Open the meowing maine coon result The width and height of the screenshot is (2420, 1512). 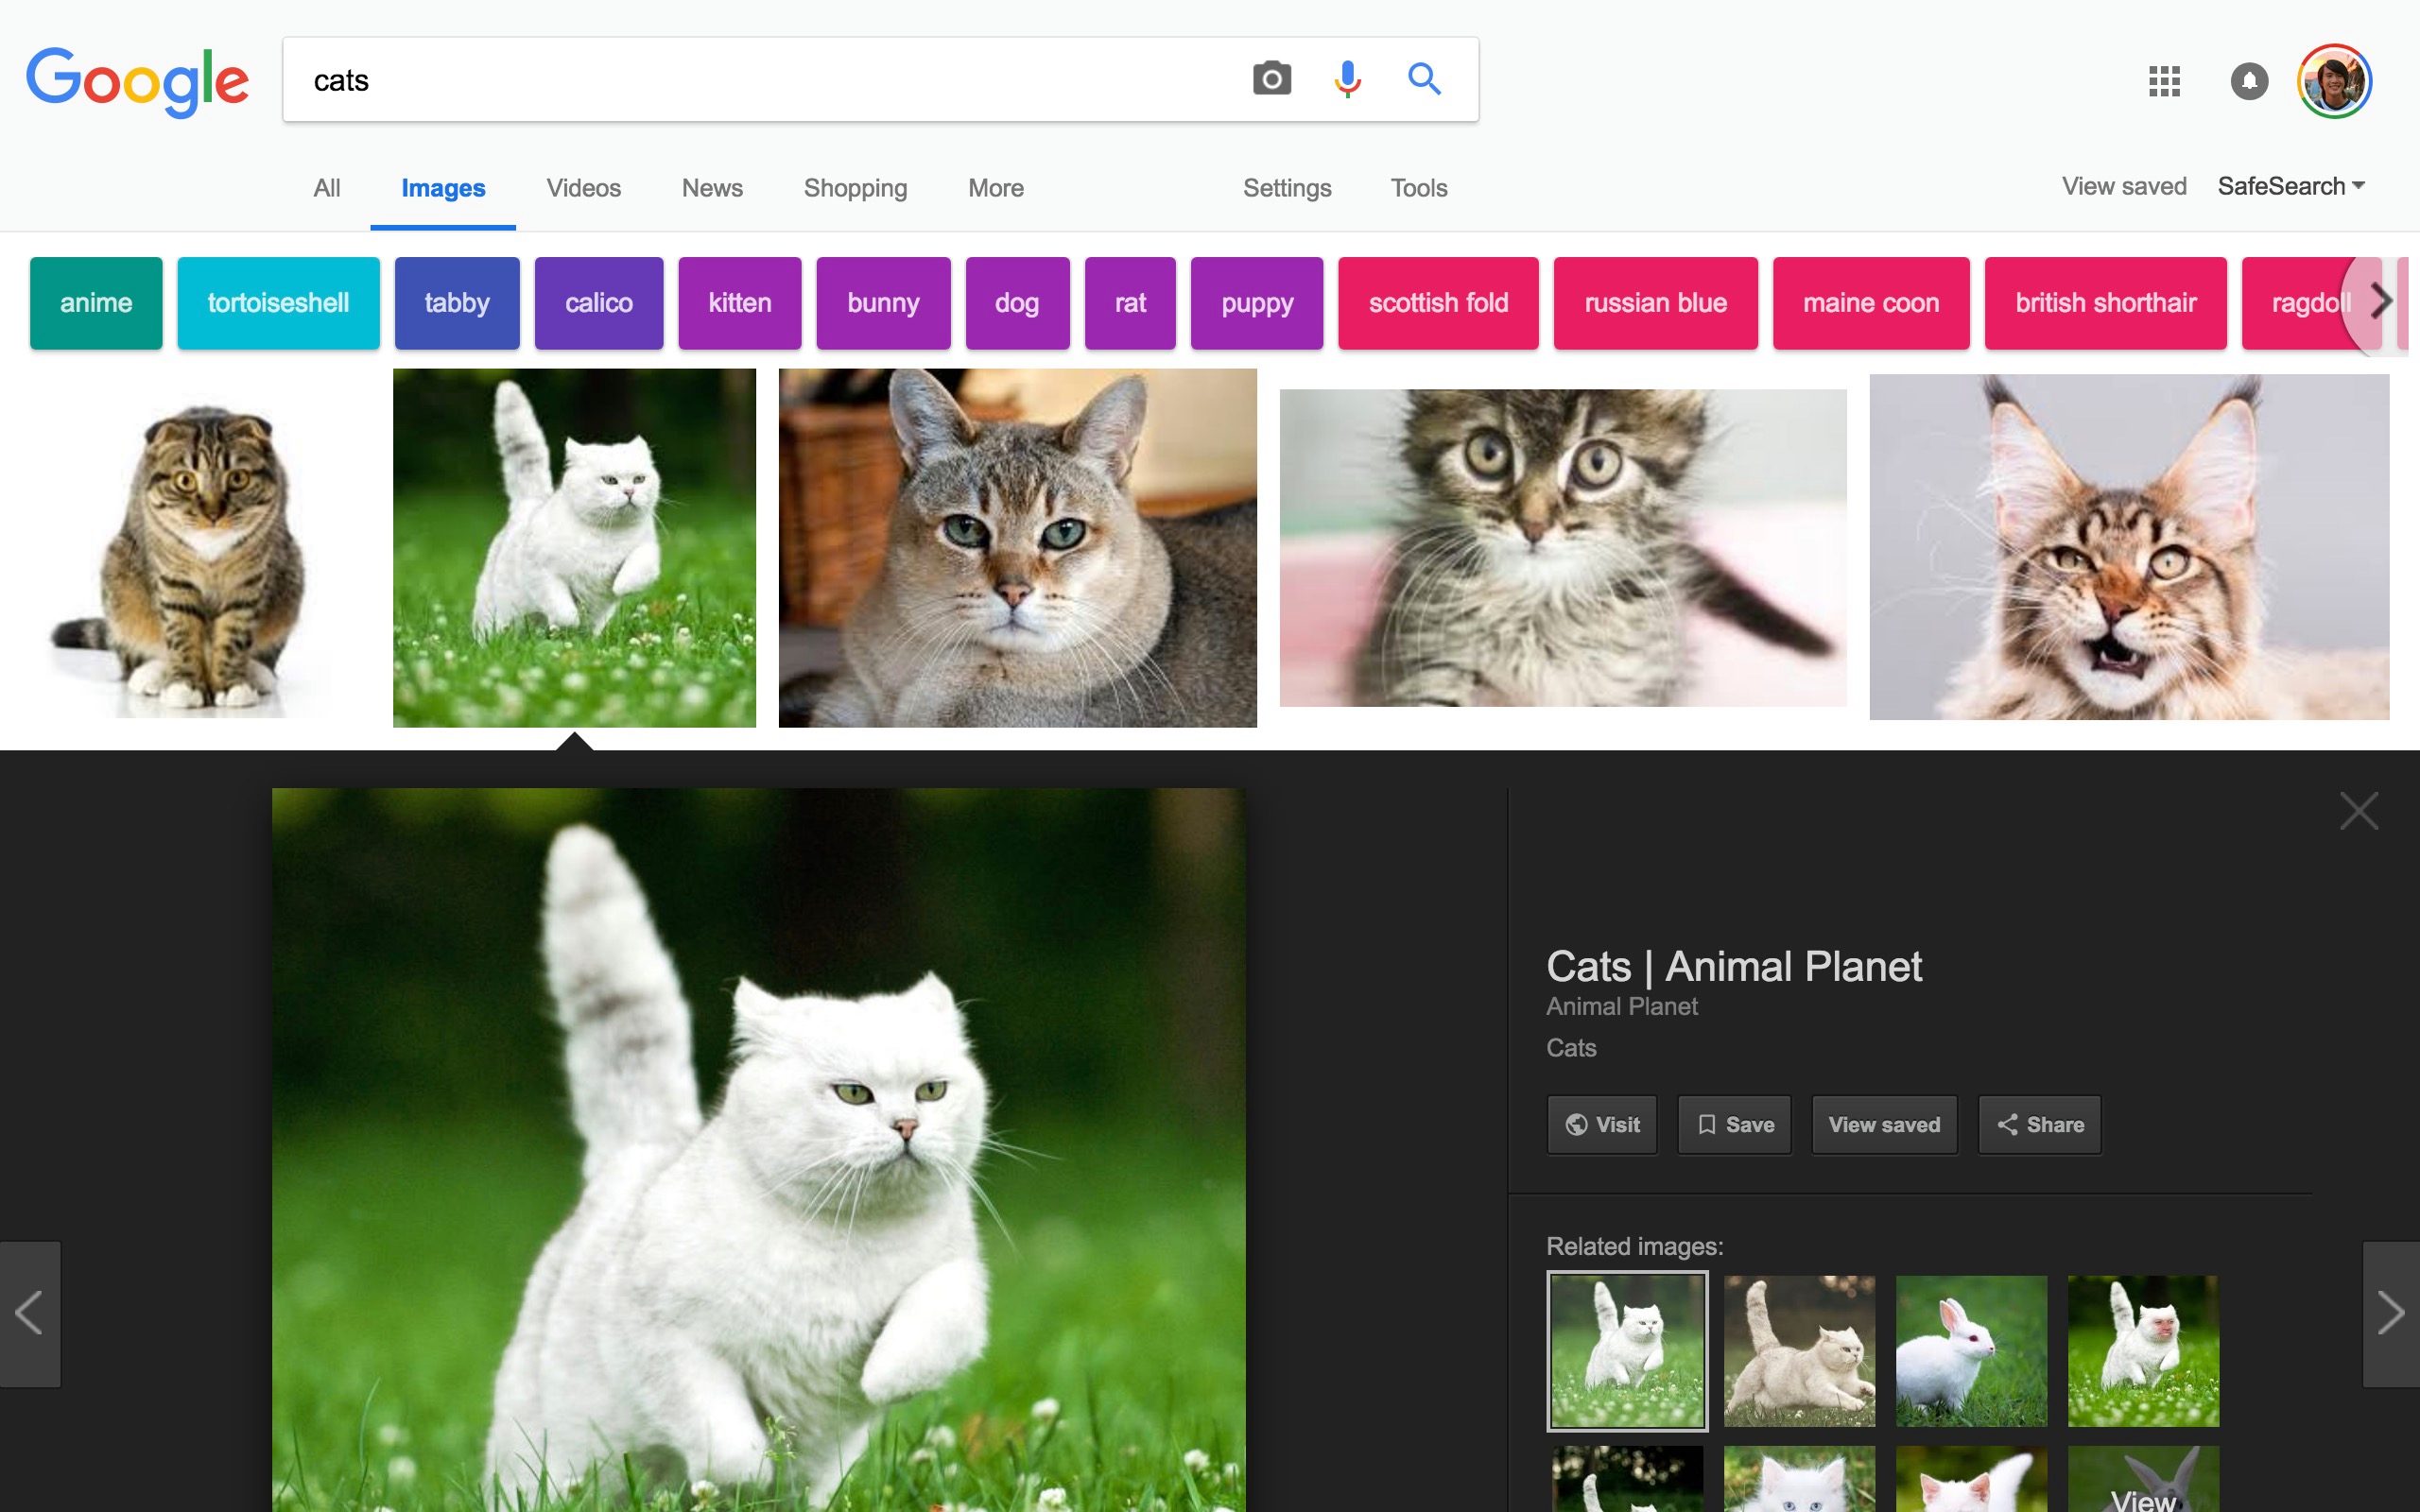coord(2129,547)
